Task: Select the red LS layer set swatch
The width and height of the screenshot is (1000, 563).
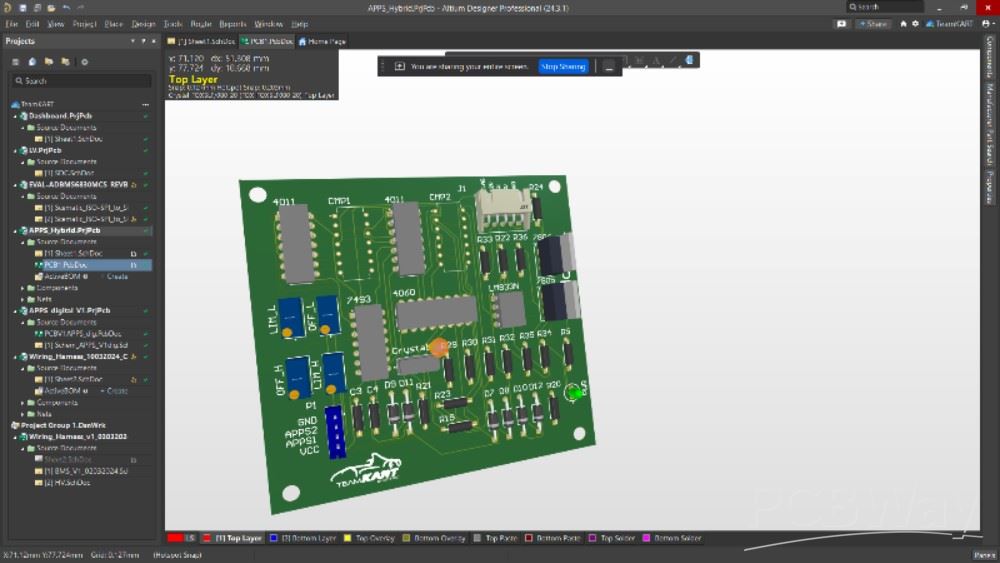Action: click(176, 538)
